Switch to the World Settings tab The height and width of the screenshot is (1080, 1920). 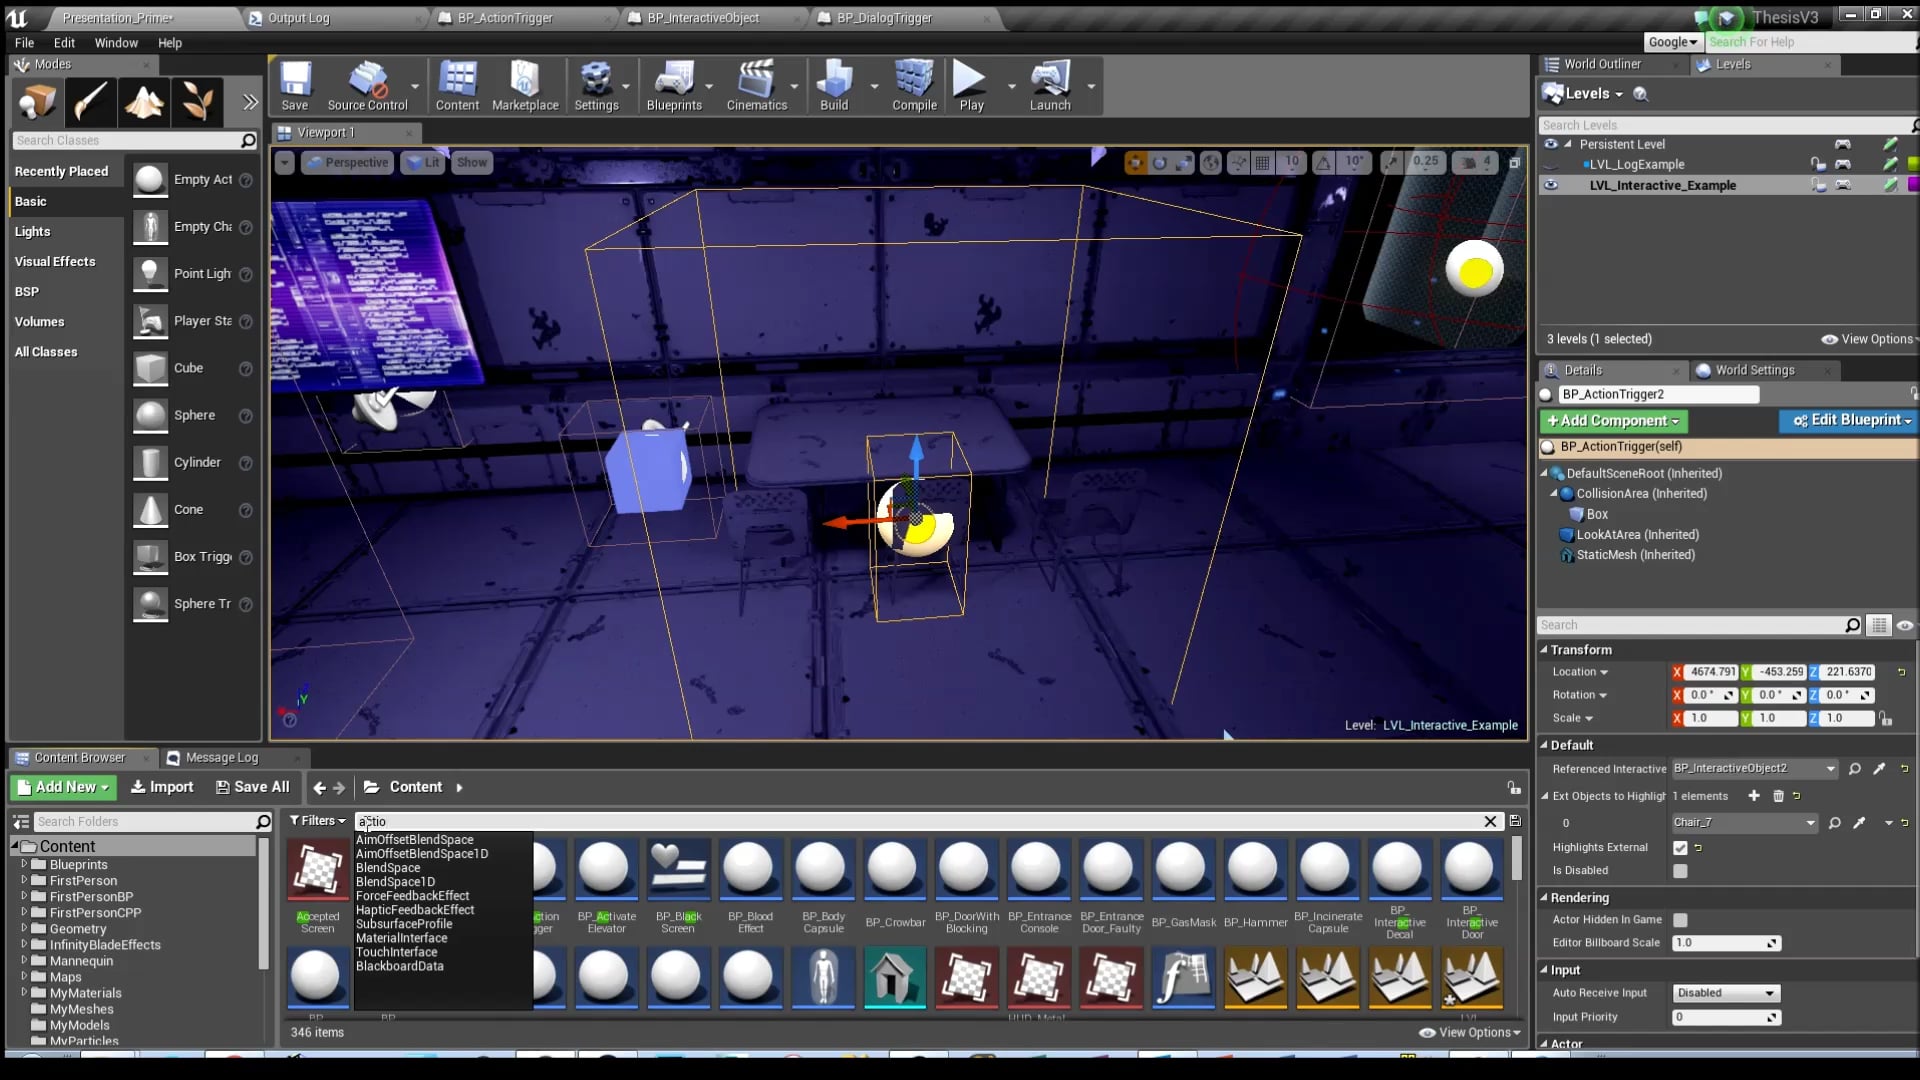click(x=1754, y=370)
